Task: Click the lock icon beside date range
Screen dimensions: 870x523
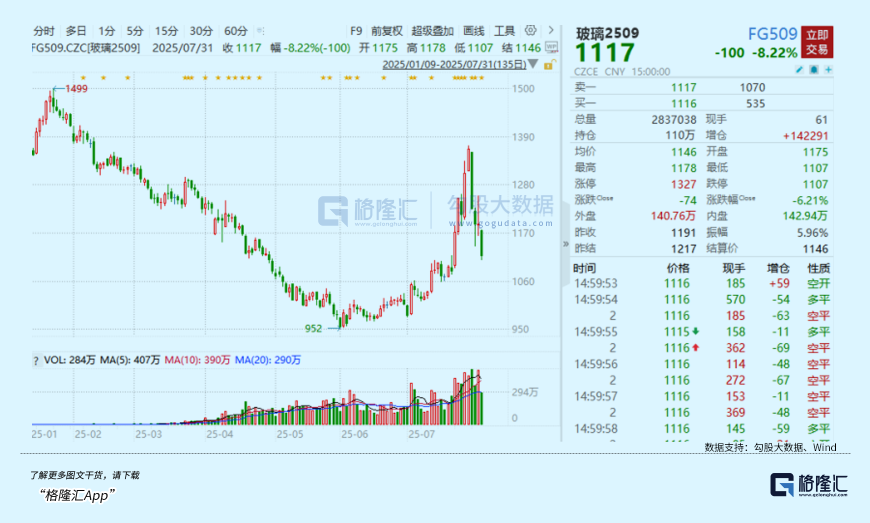Action: click(x=549, y=65)
